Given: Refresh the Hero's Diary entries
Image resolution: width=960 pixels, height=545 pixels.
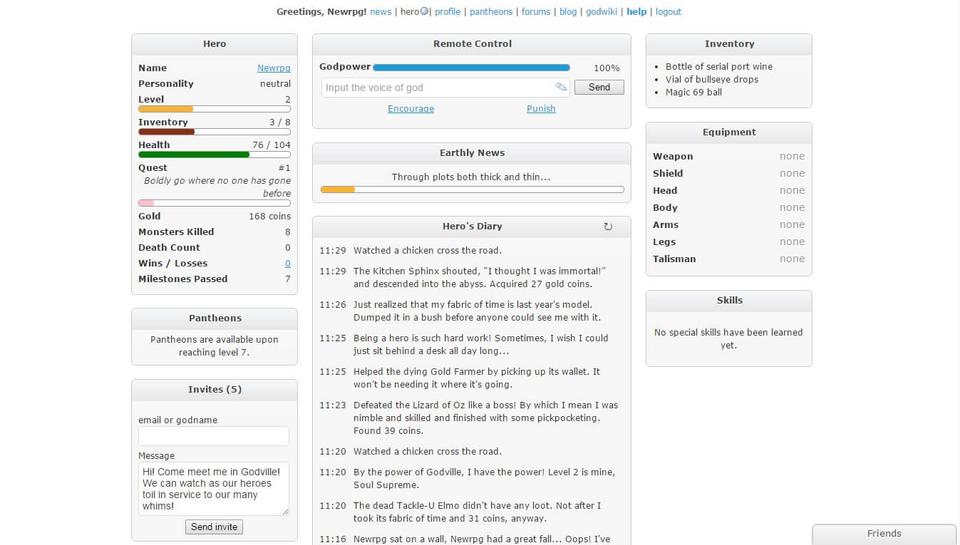Looking at the screenshot, I should (x=608, y=227).
